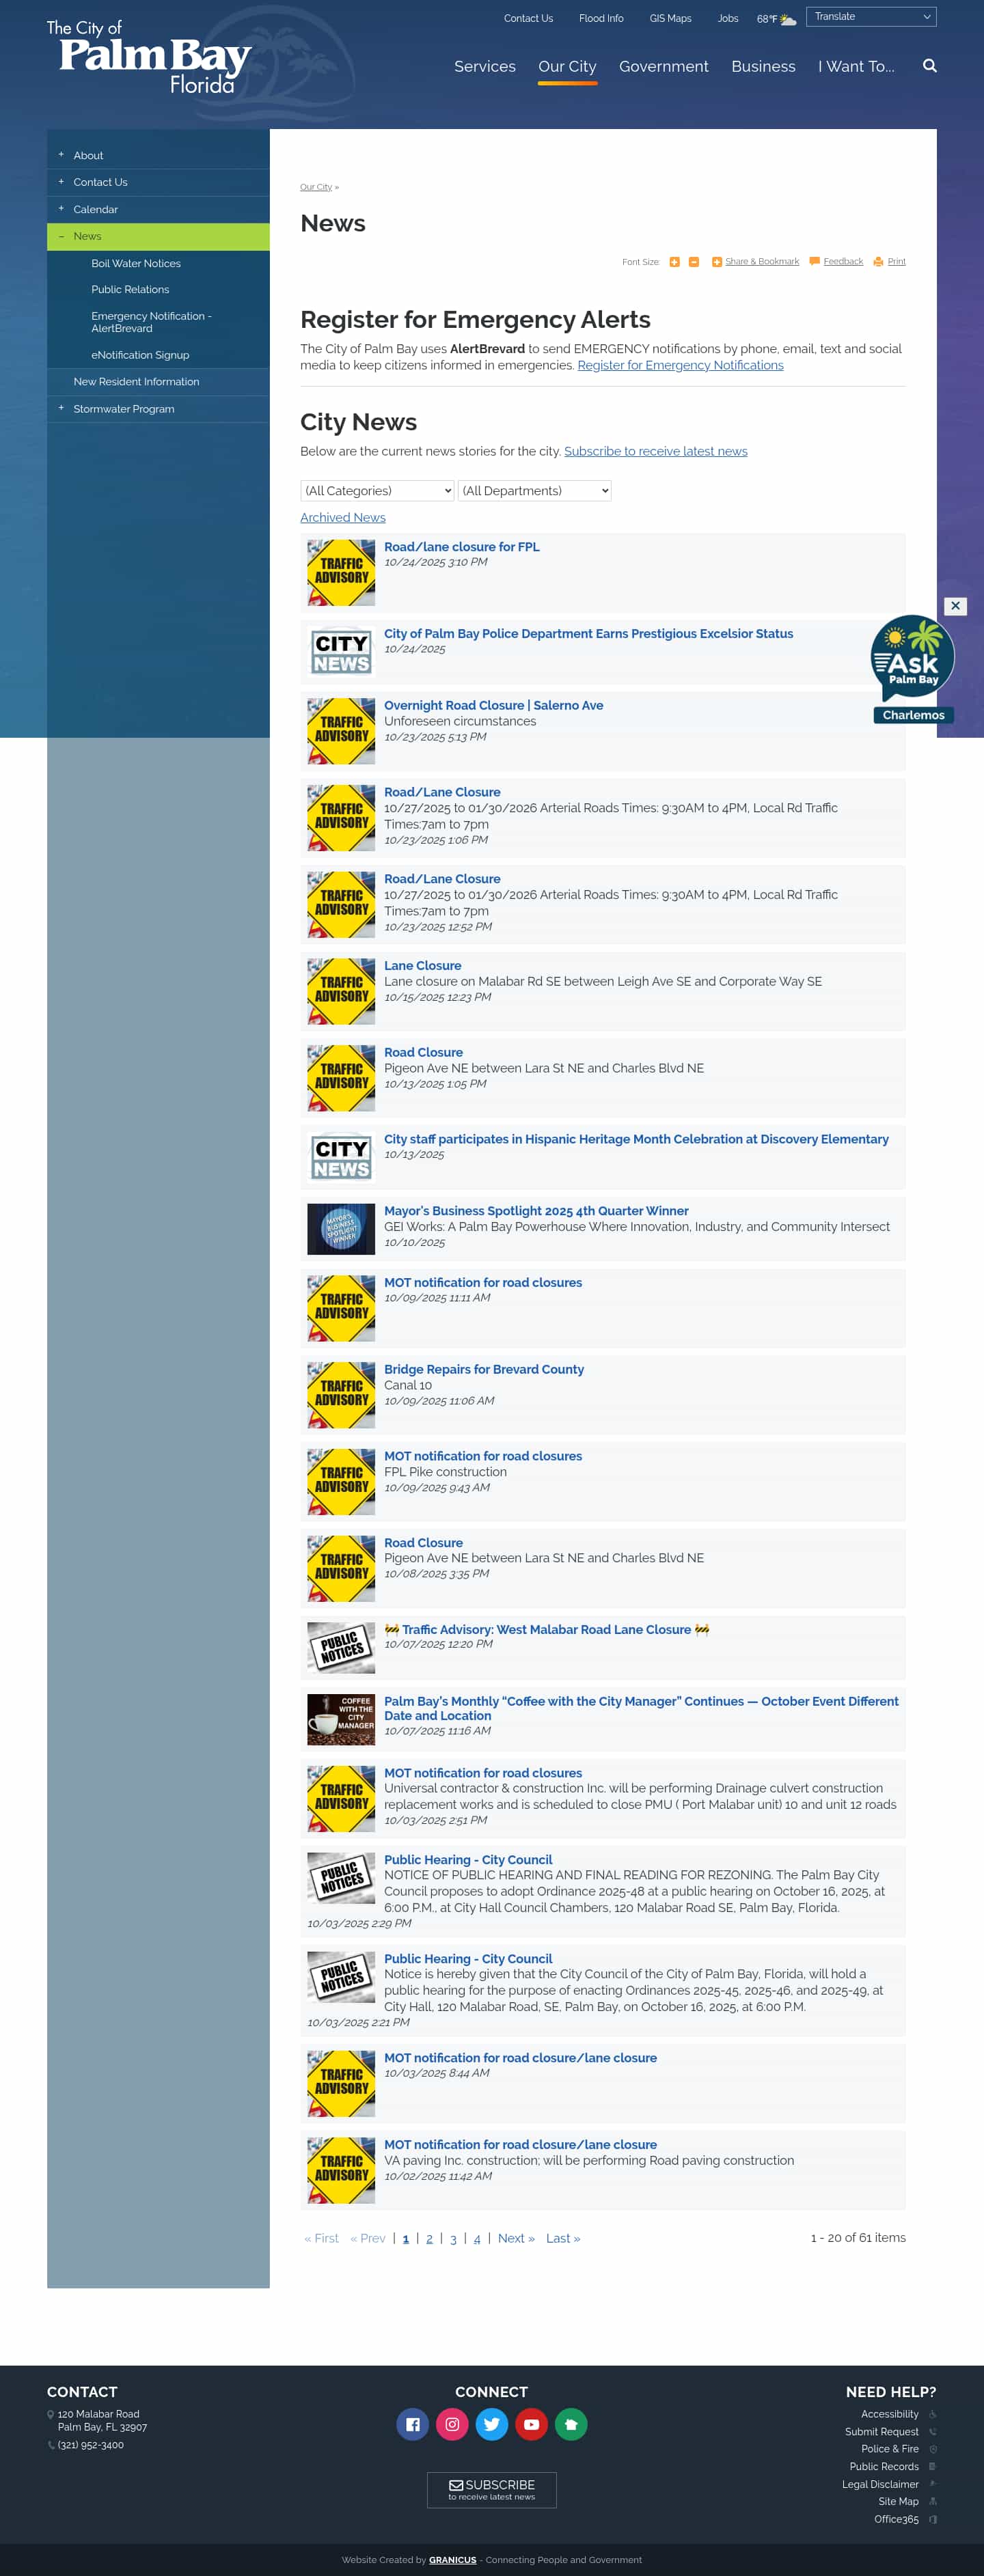This screenshot has height=2576, width=984.
Task: Open GIS Maps in the top bar
Action: [670, 18]
